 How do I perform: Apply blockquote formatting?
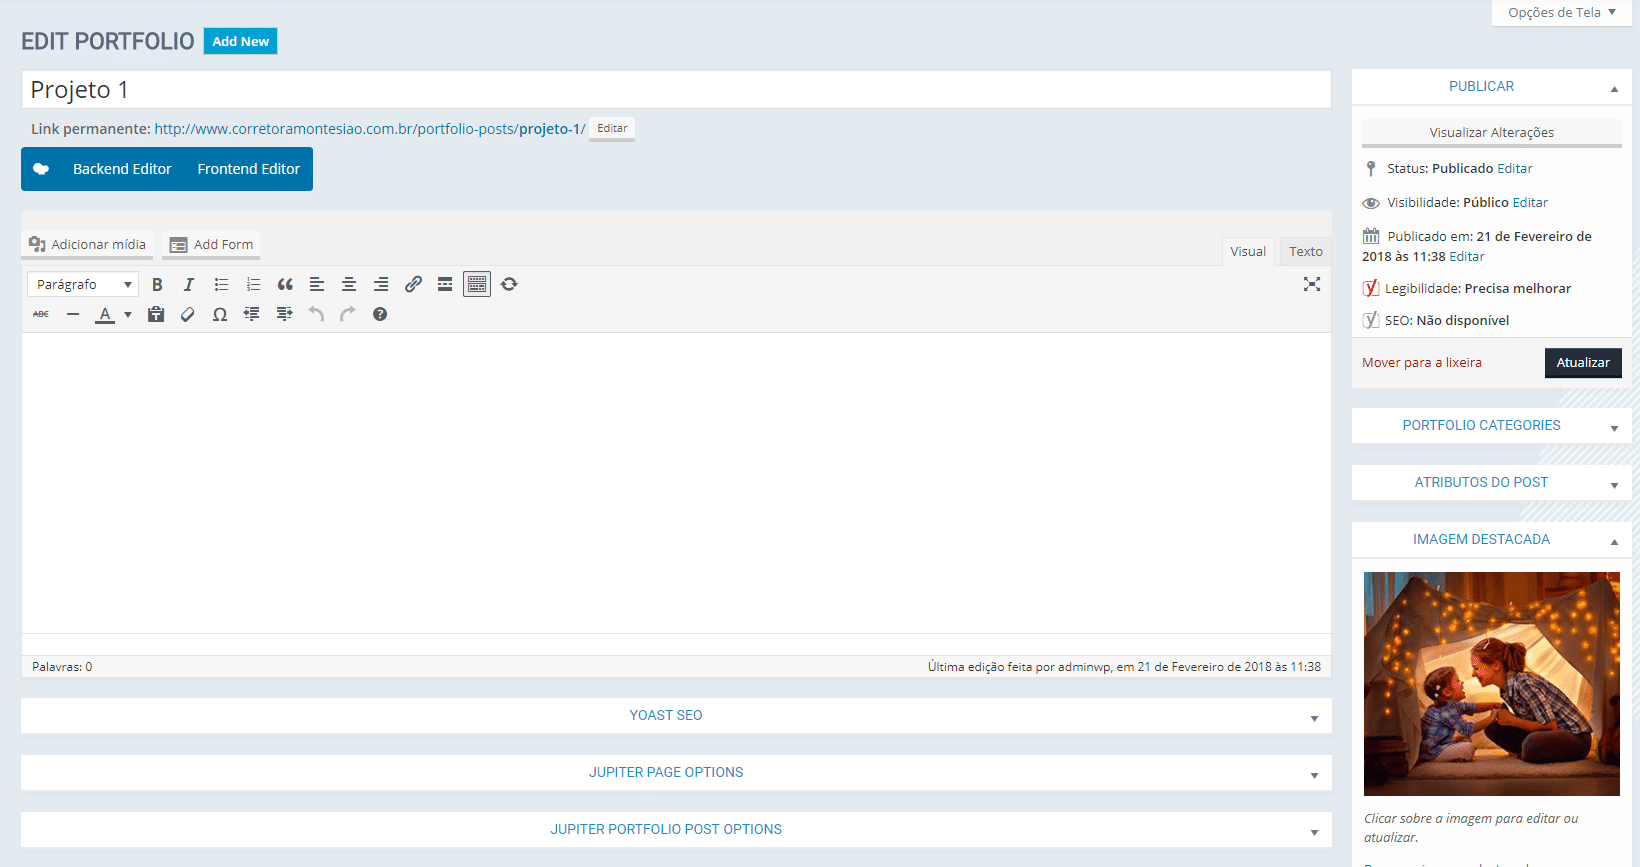coord(285,284)
